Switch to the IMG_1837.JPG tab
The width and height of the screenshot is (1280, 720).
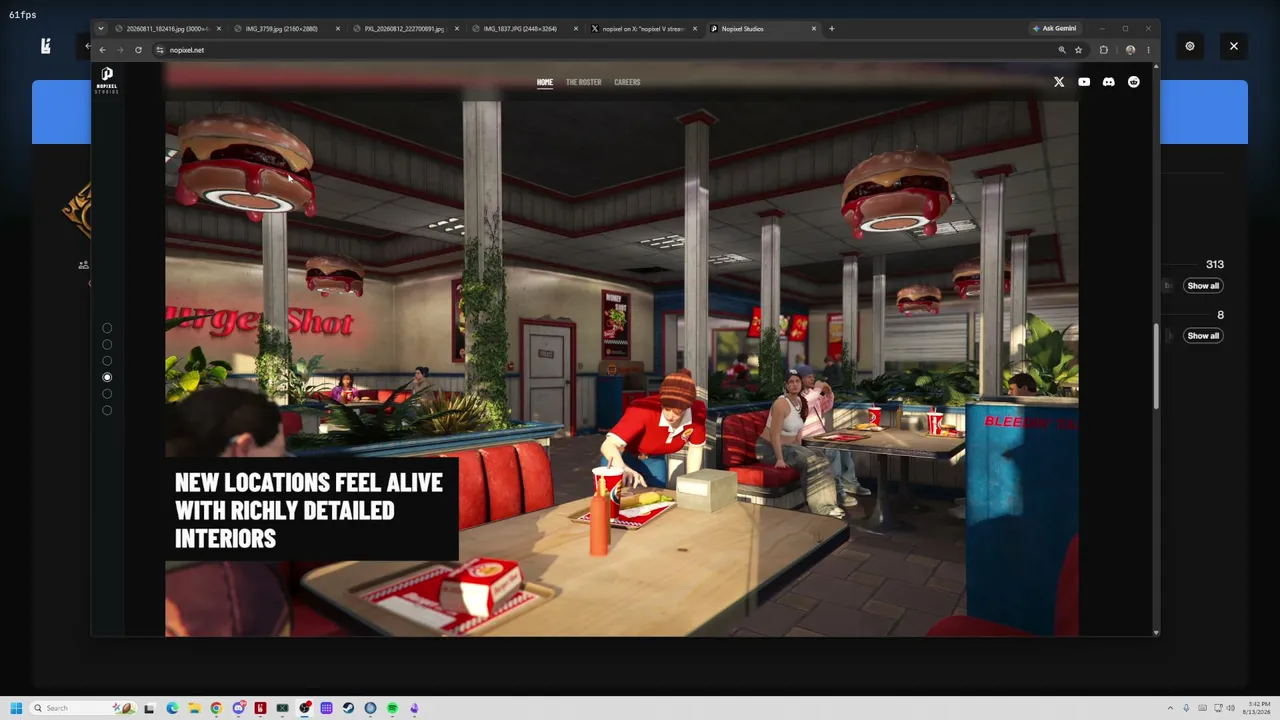click(524, 29)
